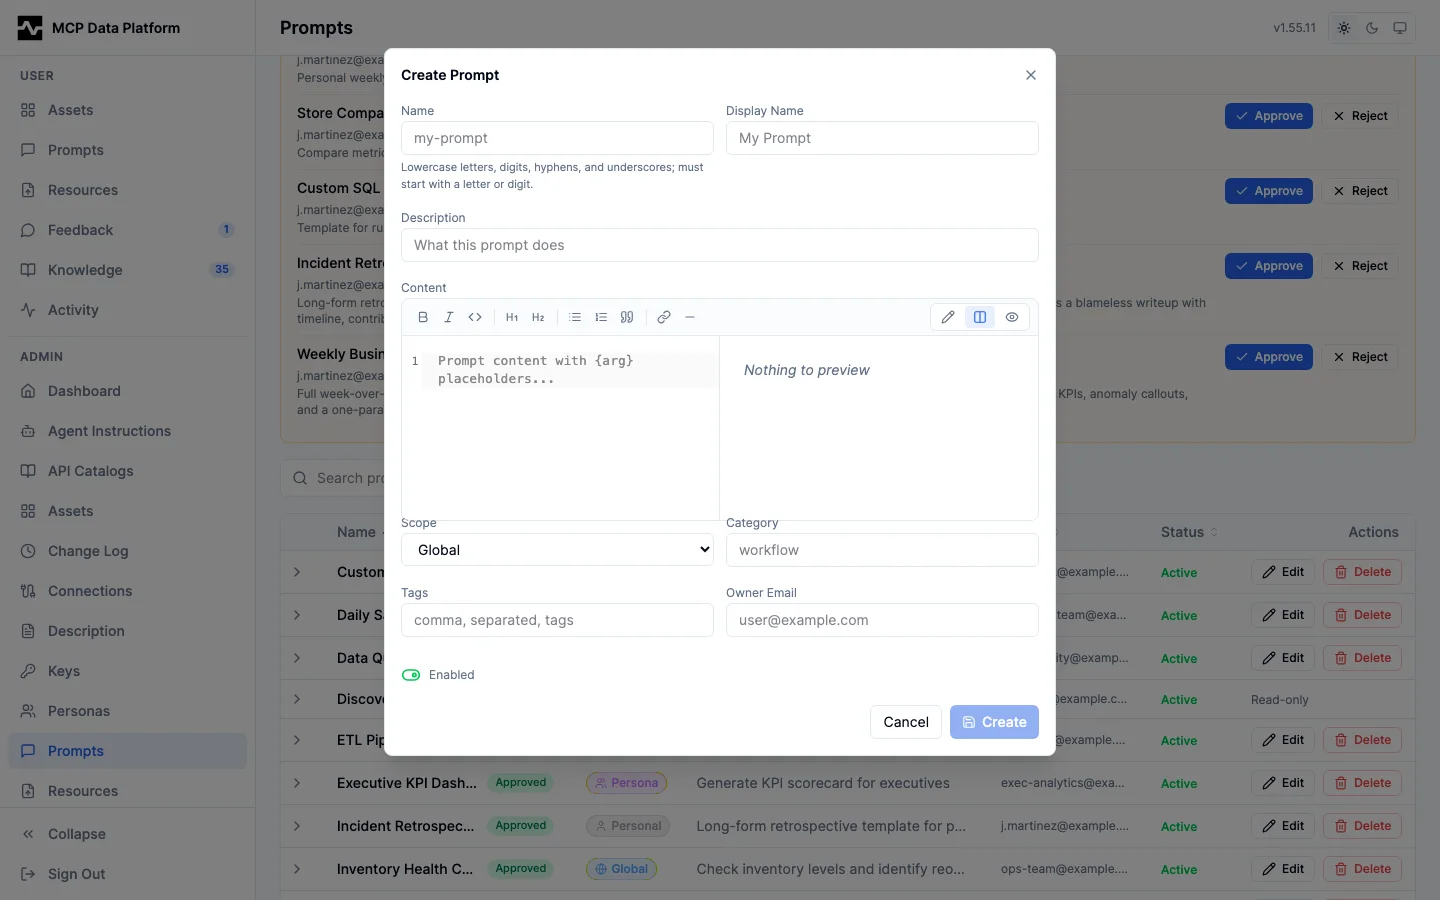The width and height of the screenshot is (1440, 900).
Task: Expand the Daily S... row
Action: pyautogui.click(x=297, y=615)
